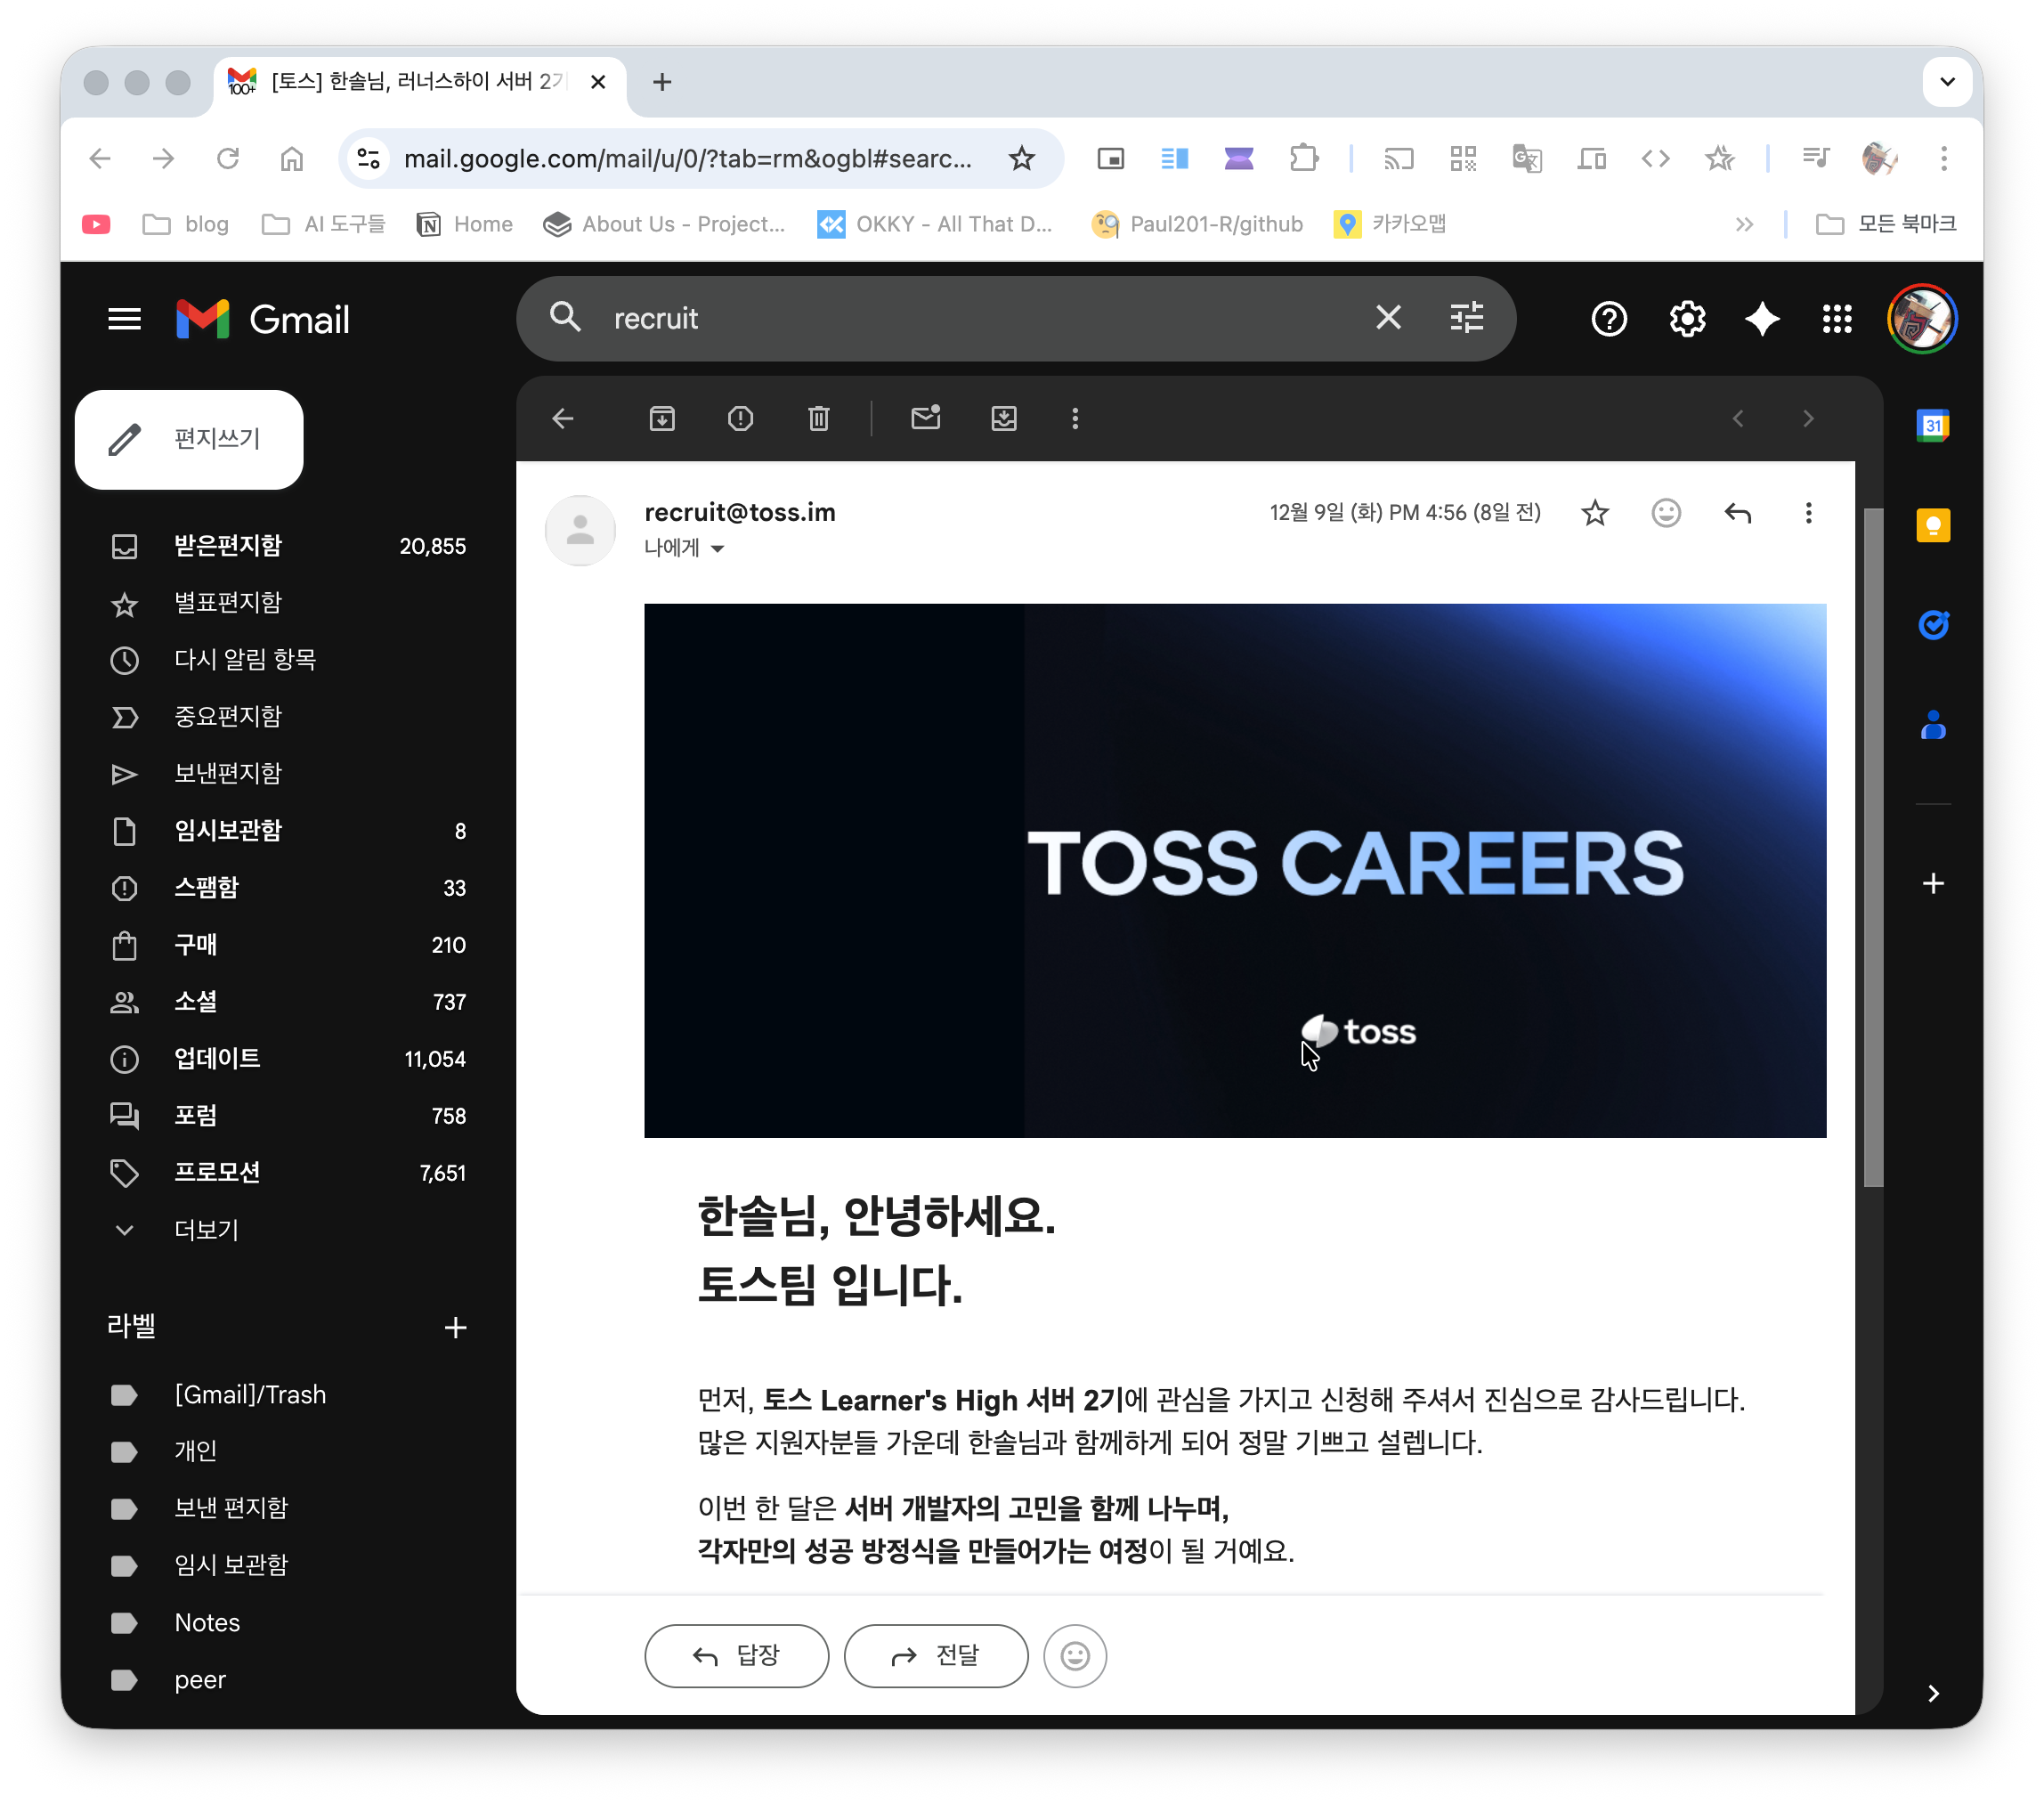Click the 편지쓰기 compose button
The height and width of the screenshot is (1804, 2044).
pyautogui.click(x=189, y=440)
